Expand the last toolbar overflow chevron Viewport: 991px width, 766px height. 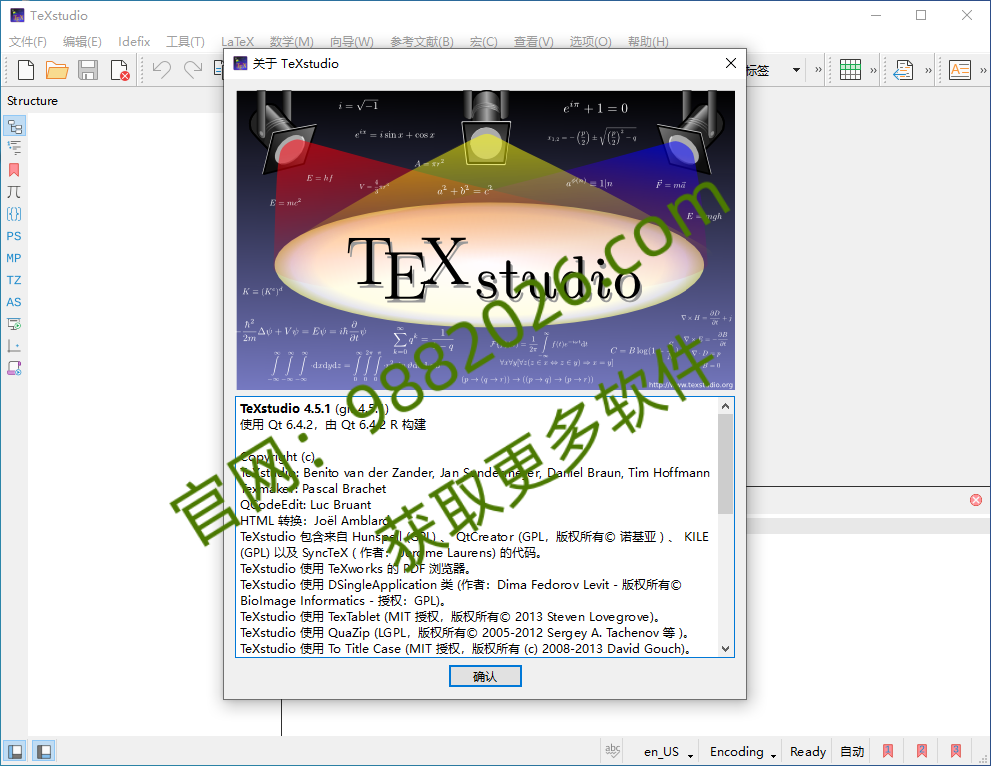(x=983, y=70)
